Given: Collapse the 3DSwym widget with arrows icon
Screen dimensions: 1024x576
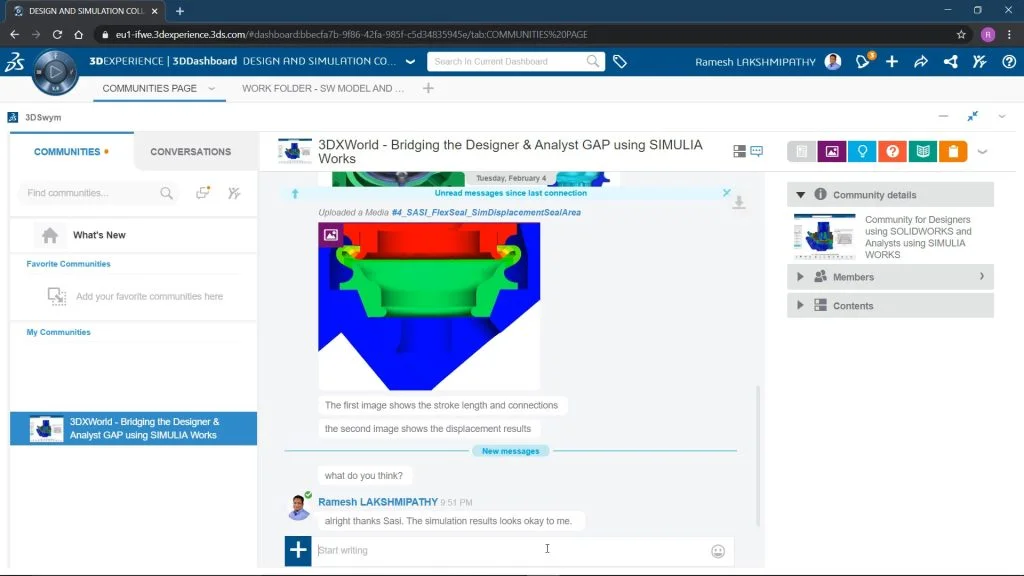Looking at the screenshot, I should point(972,116).
